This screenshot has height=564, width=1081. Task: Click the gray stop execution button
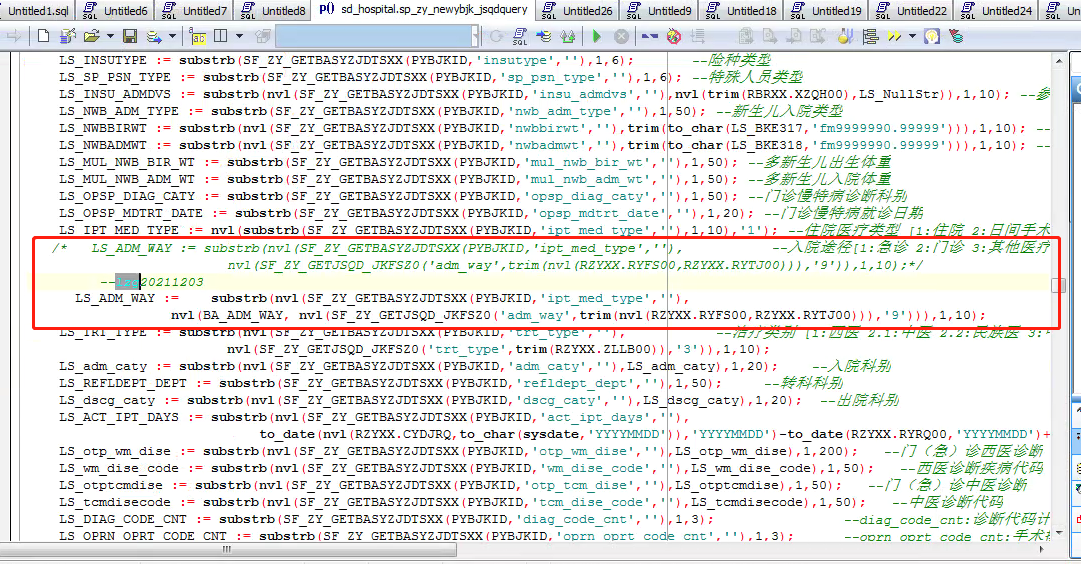[621, 36]
